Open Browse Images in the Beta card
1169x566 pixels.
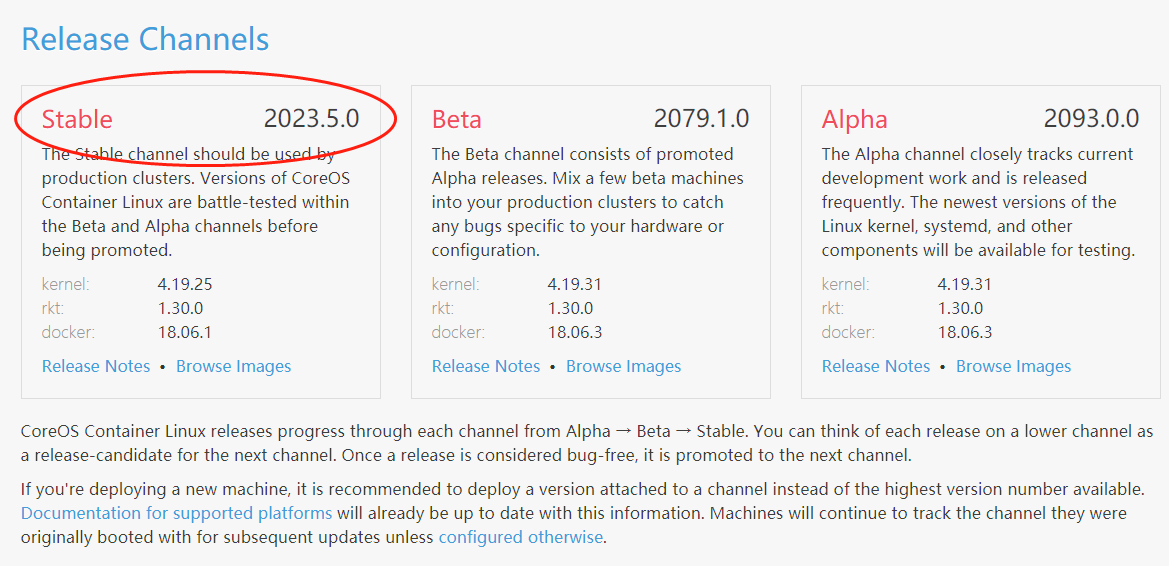(623, 366)
